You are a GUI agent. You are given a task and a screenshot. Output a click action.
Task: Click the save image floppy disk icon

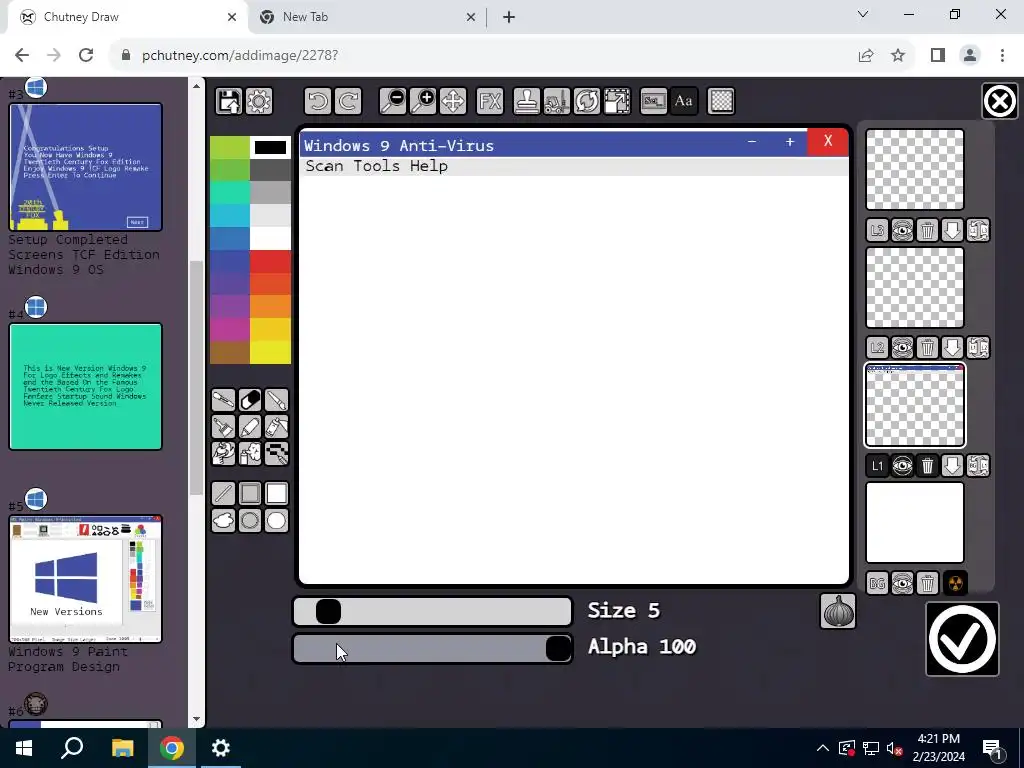(x=229, y=101)
